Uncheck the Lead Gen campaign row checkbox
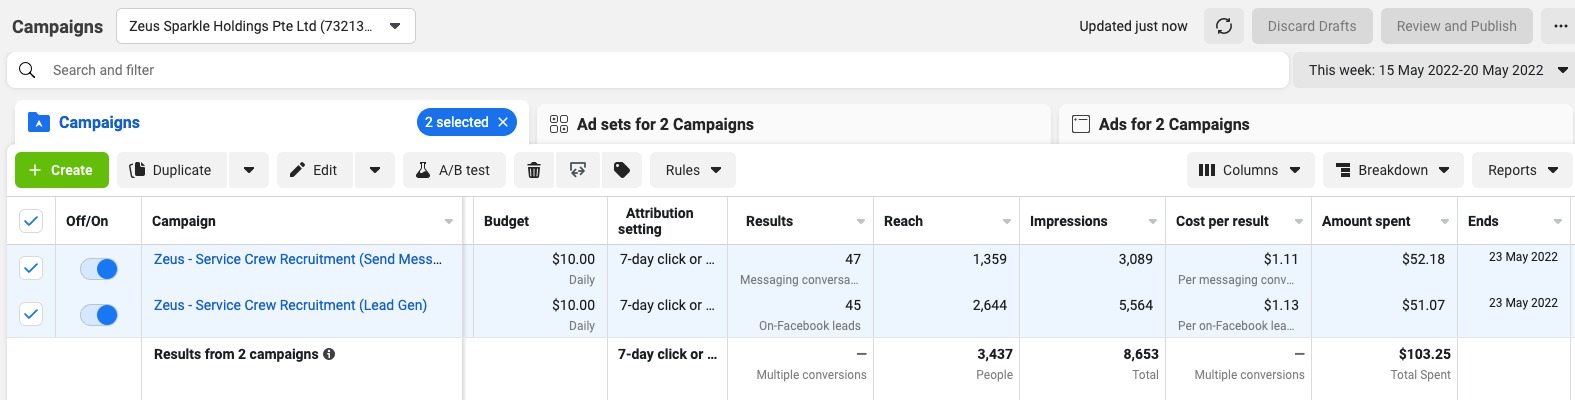Viewport: 1575px width, 400px height. (x=31, y=314)
